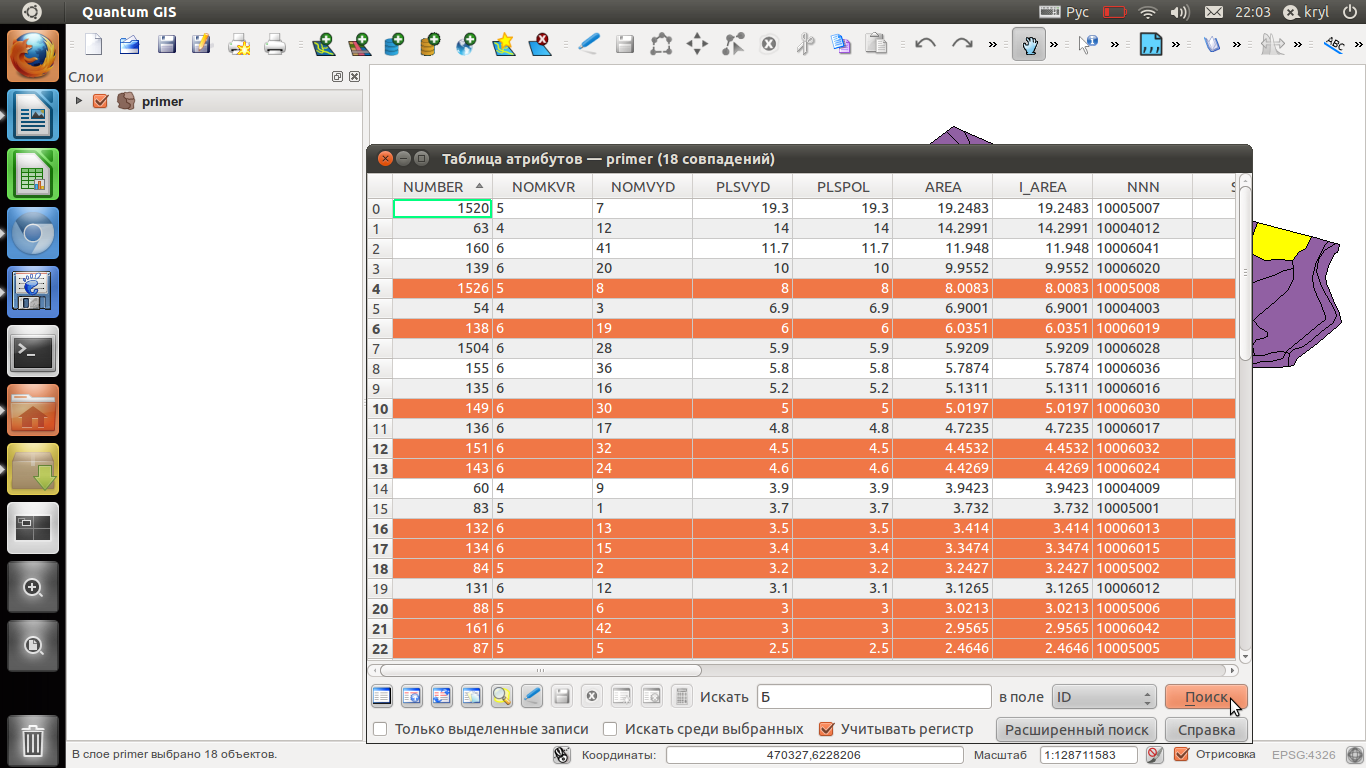Expand the primer layer tree node
The width and height of the screenshot is (1366, 768).
pos(79,101)
